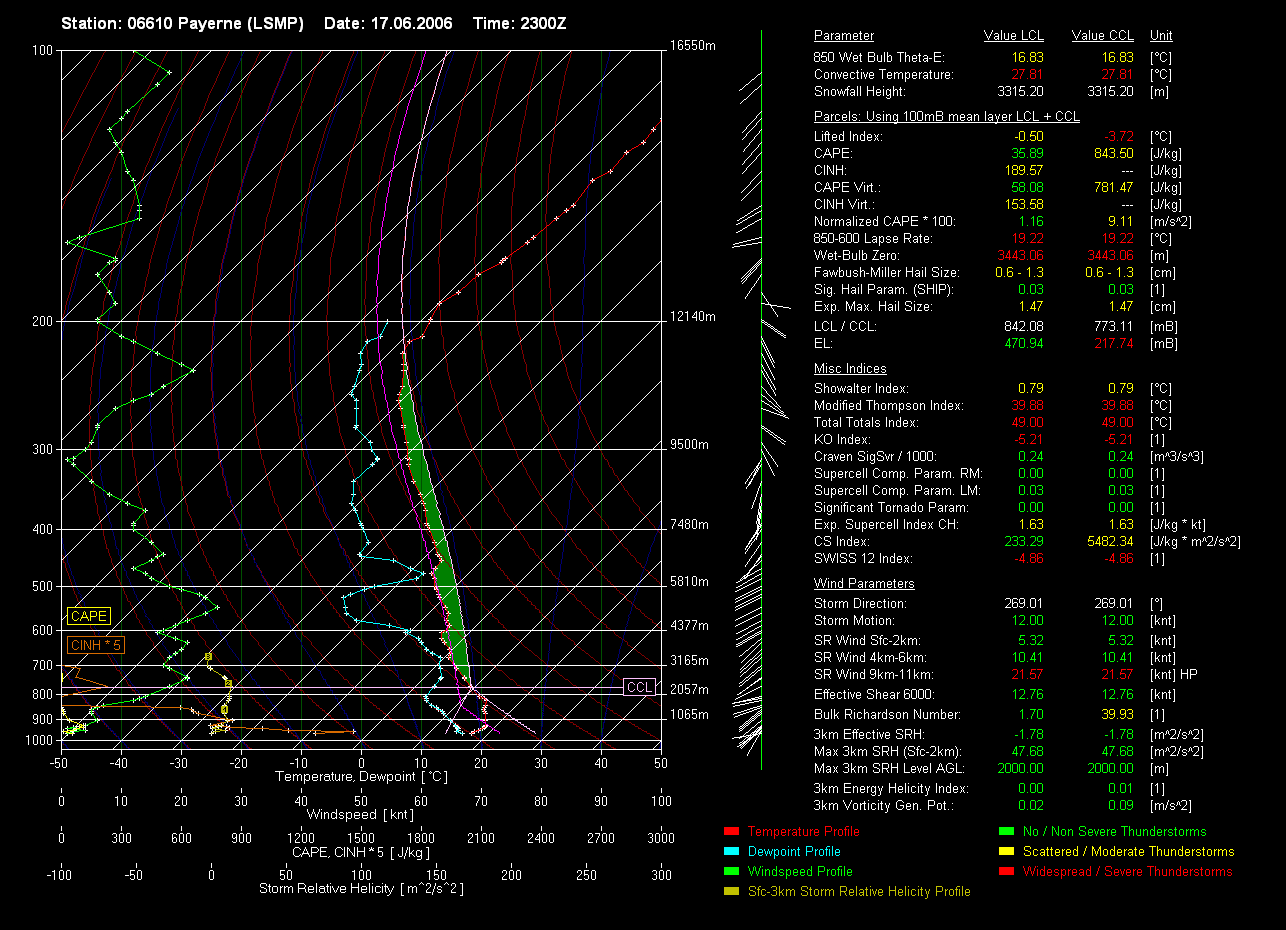
Task: Select the green Windspeed Profile legend swatch
Action: pyautogui.click(x=730, y=871)
